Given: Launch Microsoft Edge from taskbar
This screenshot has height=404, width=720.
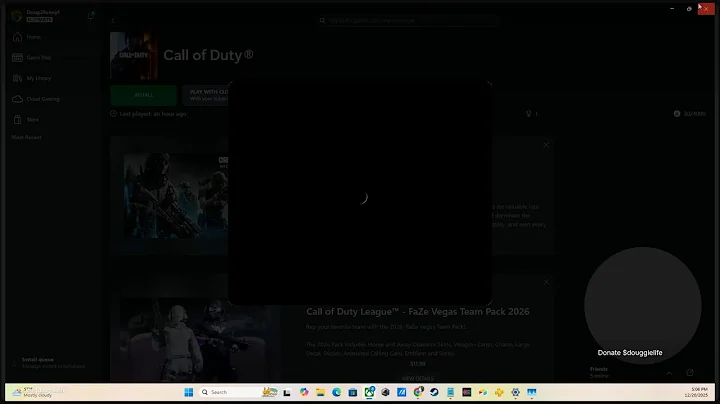Looking at the screenshot, I should coord(337,392).
